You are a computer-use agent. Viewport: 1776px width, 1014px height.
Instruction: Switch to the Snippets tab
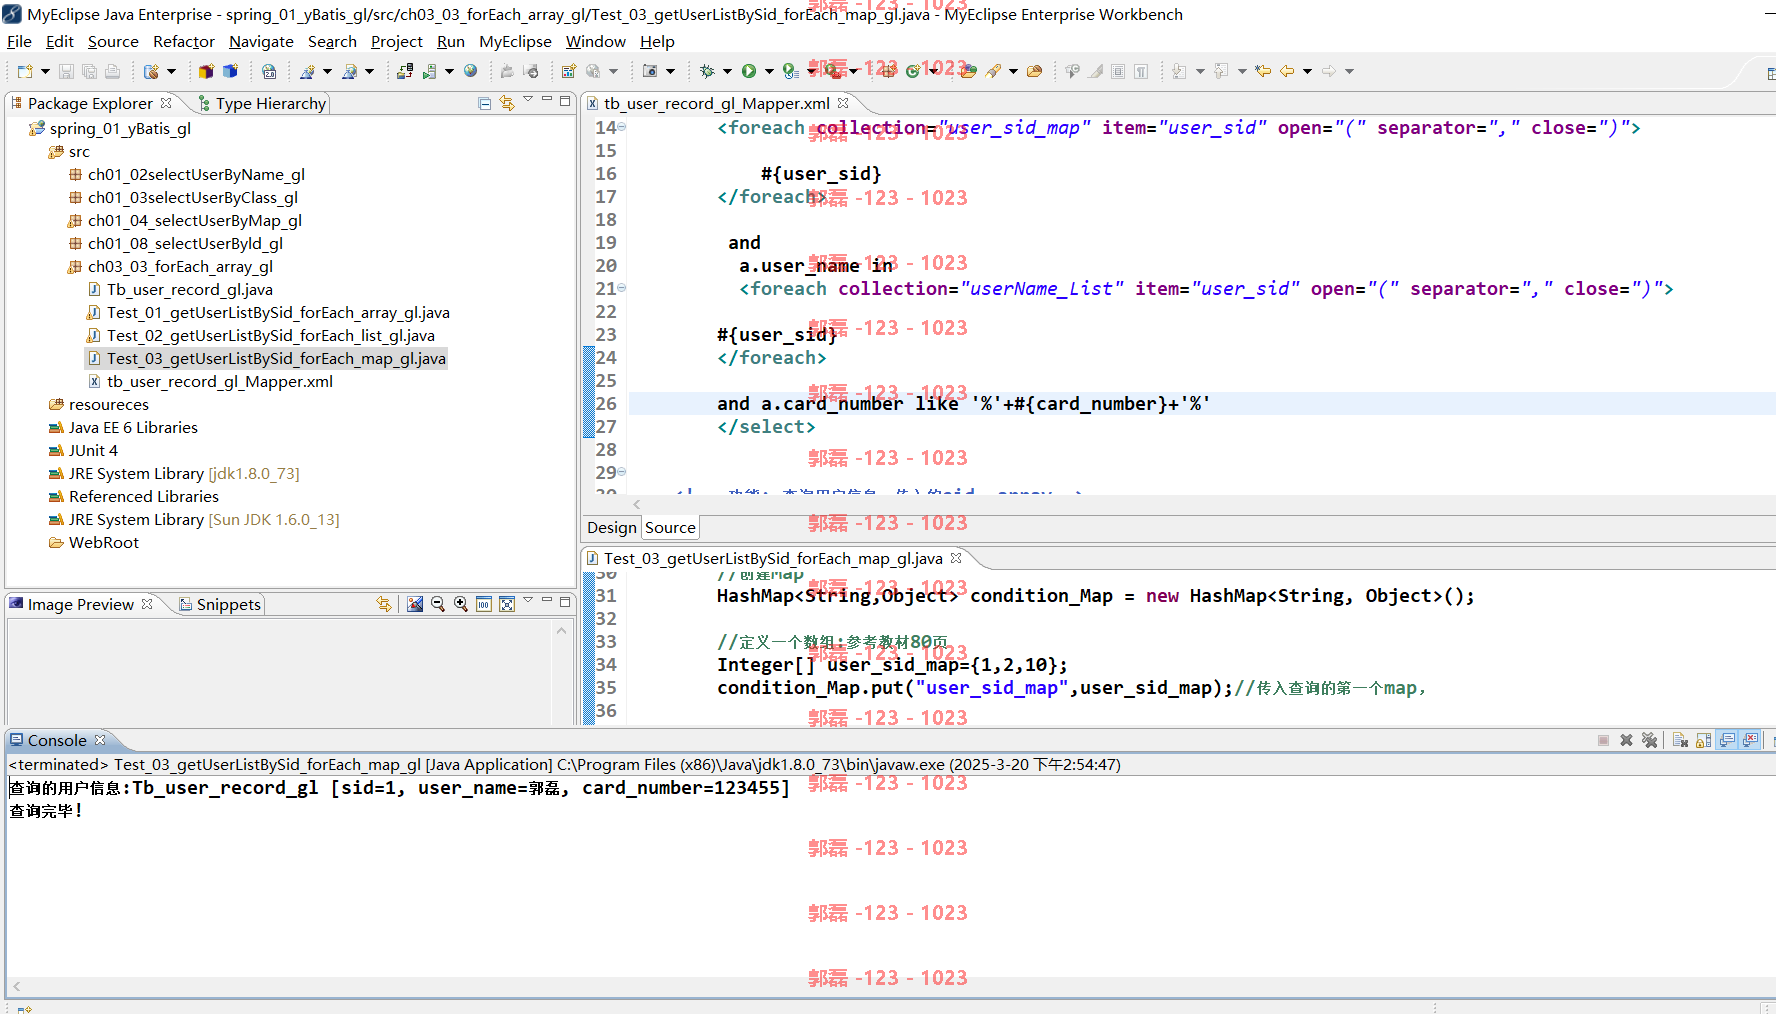tap(220, 604)
